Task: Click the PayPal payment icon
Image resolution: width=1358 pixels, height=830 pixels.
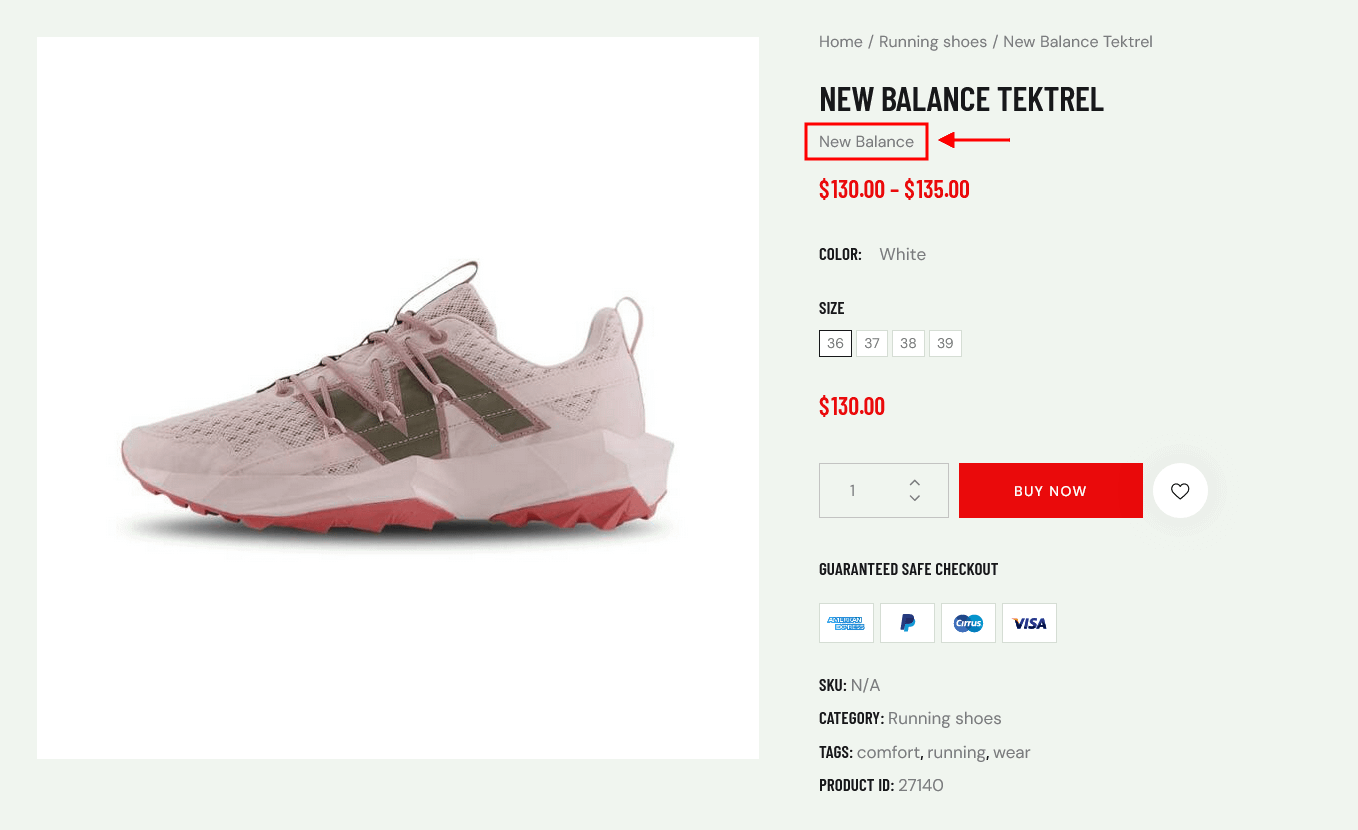Action: click(x=907, y=623)
